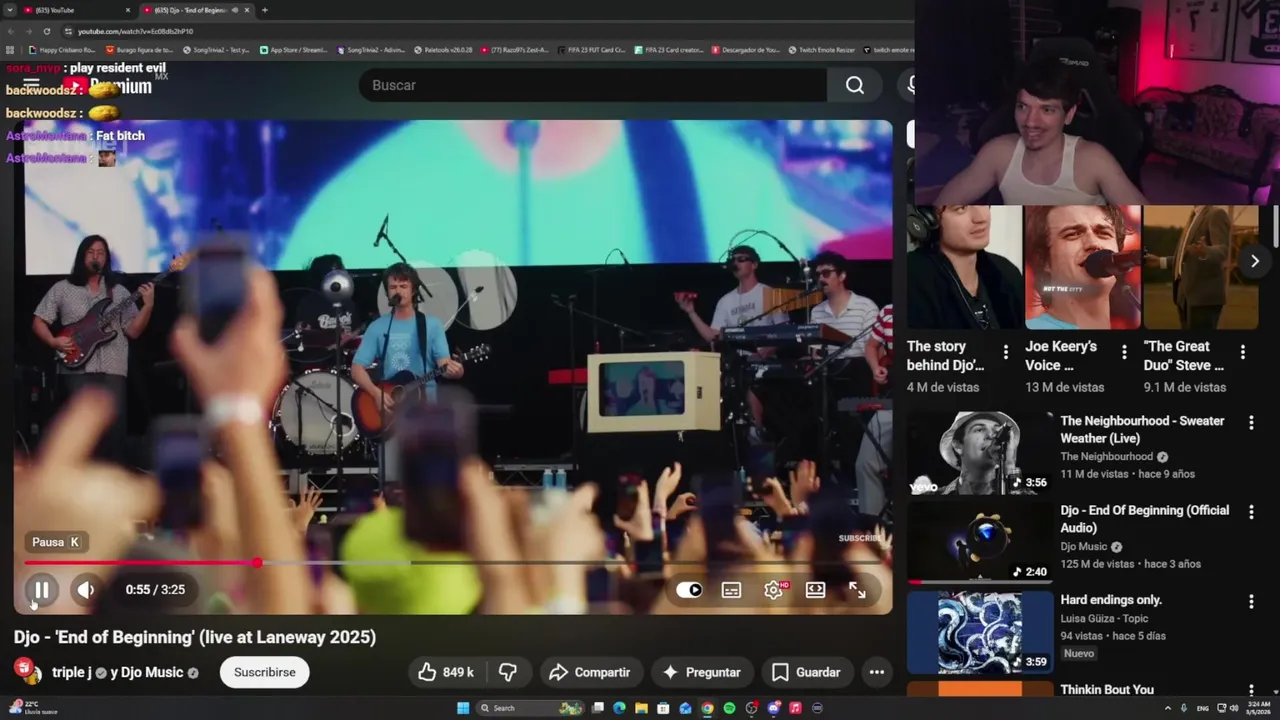Open options for "Hard endings only." video
Image resolution: width=1280 pixels, height=720 pixels.
point(1251,602)
